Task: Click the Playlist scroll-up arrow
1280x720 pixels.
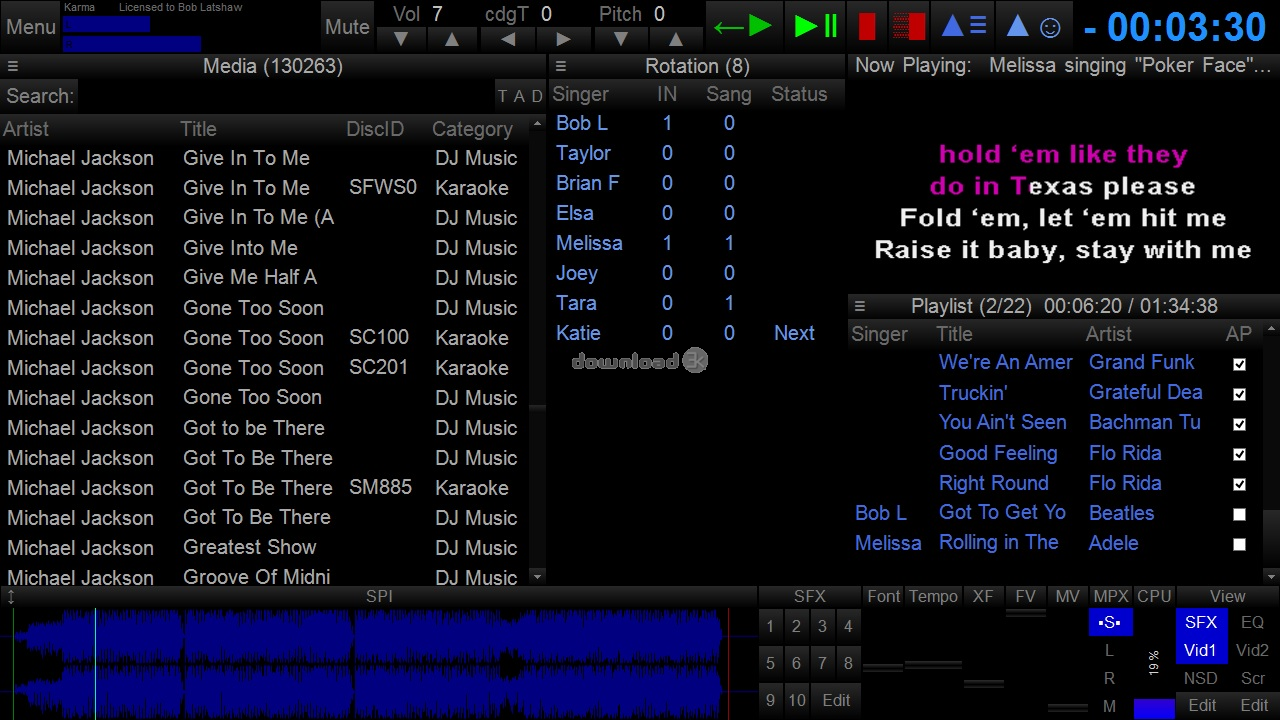Action: pyautogui.click(x=1271, y=329)
